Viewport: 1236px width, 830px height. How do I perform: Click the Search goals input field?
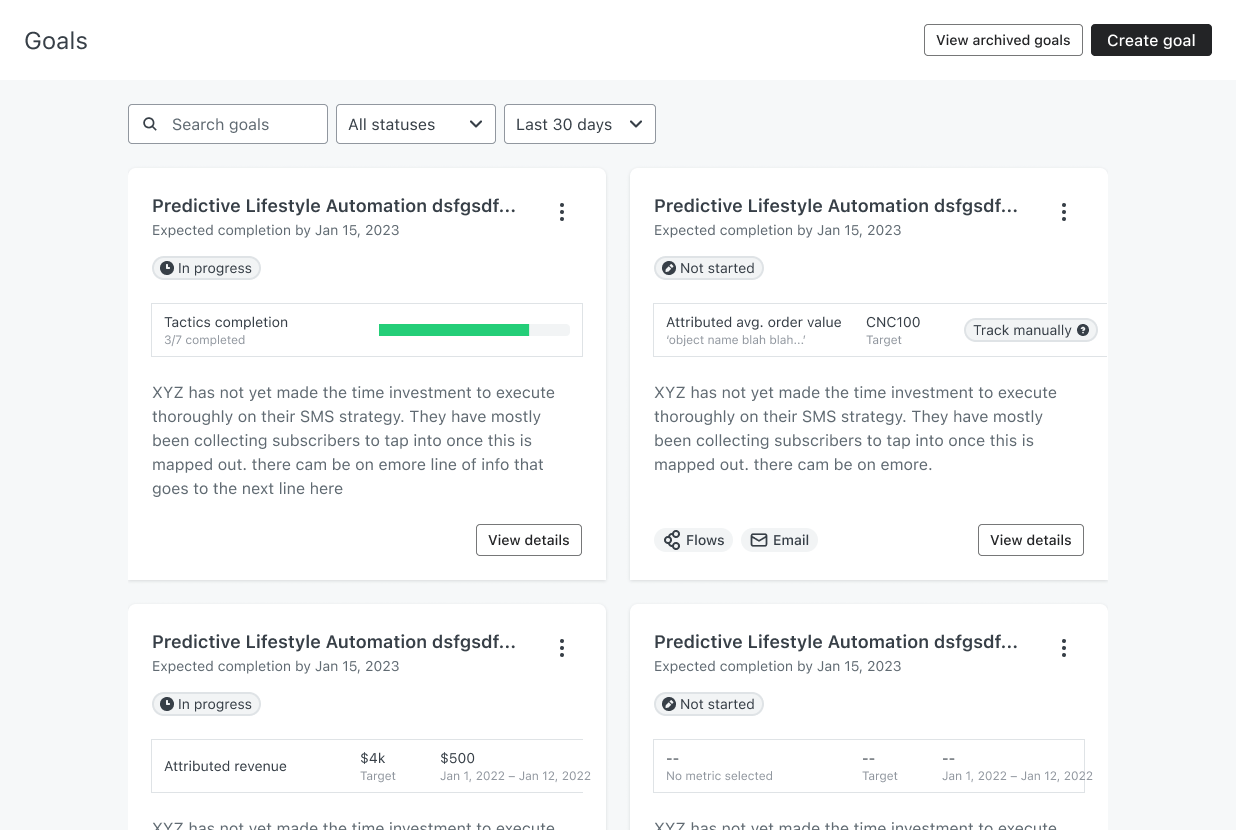pos(228,124)
